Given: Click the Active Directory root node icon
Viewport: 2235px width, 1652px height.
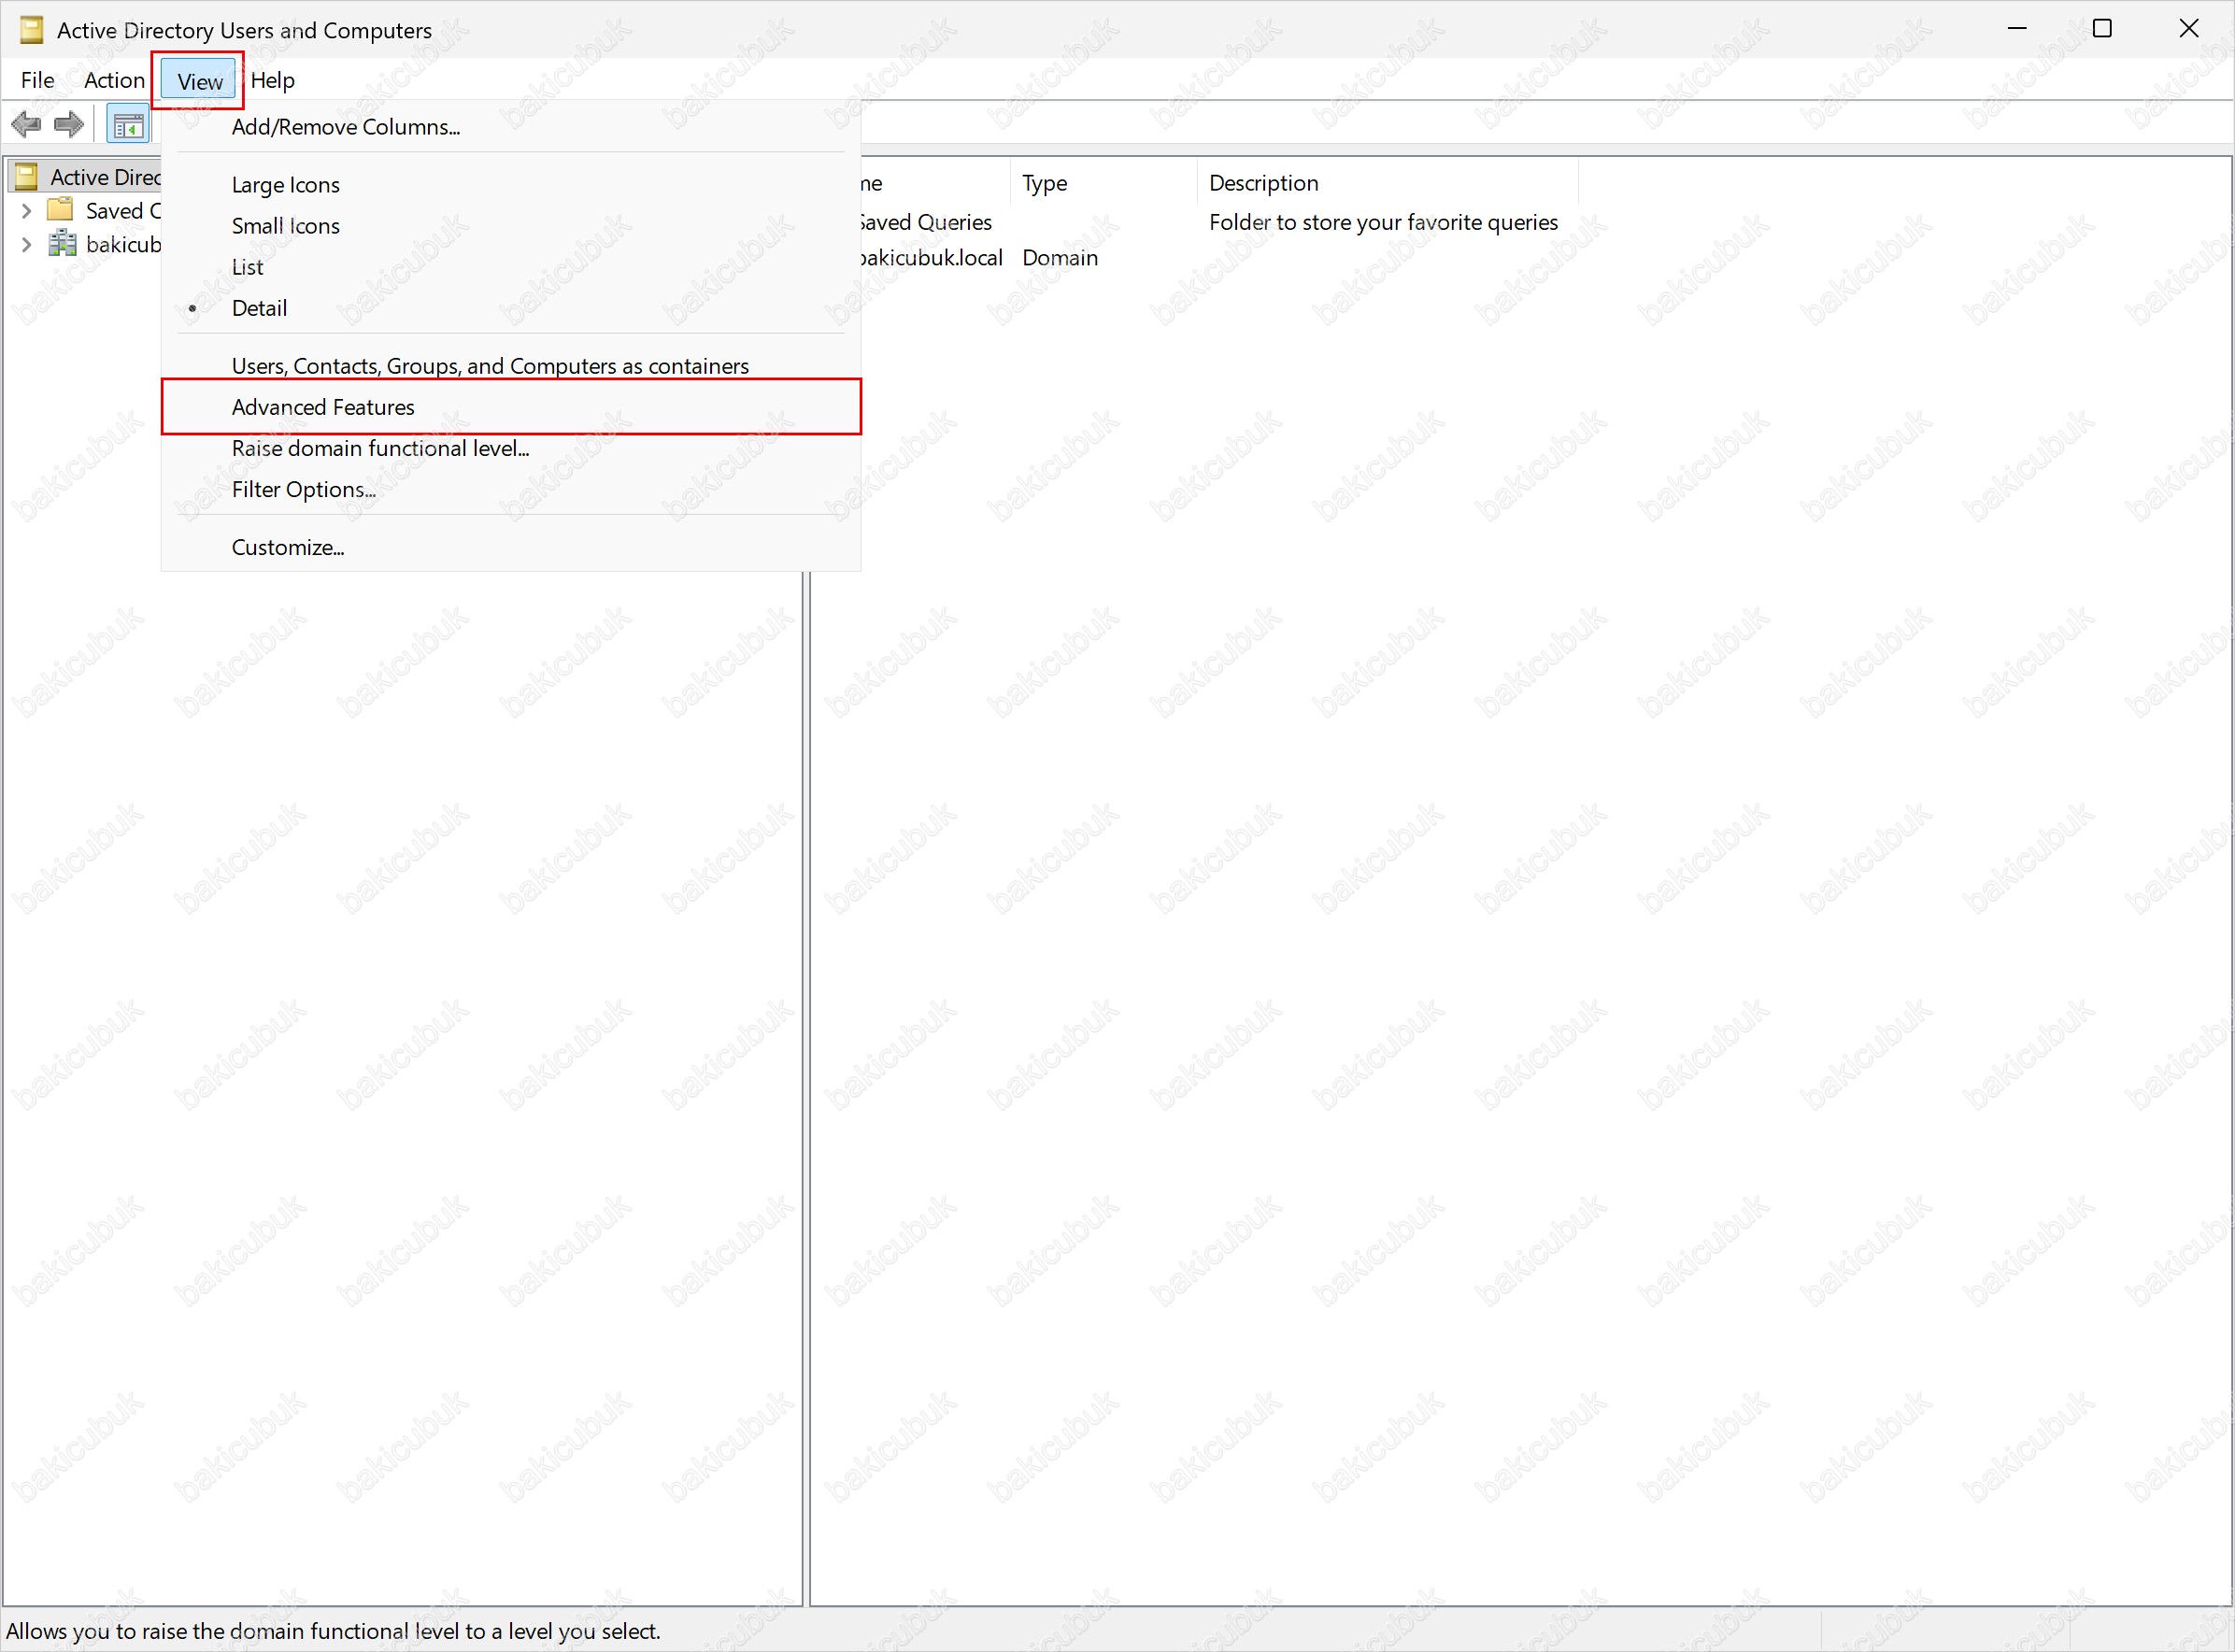Looking at the screenshot, I should 27,177.
